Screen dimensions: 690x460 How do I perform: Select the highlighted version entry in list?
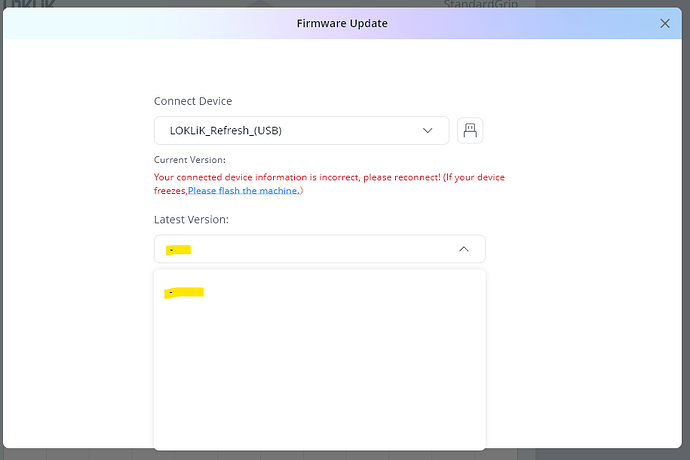319,292
